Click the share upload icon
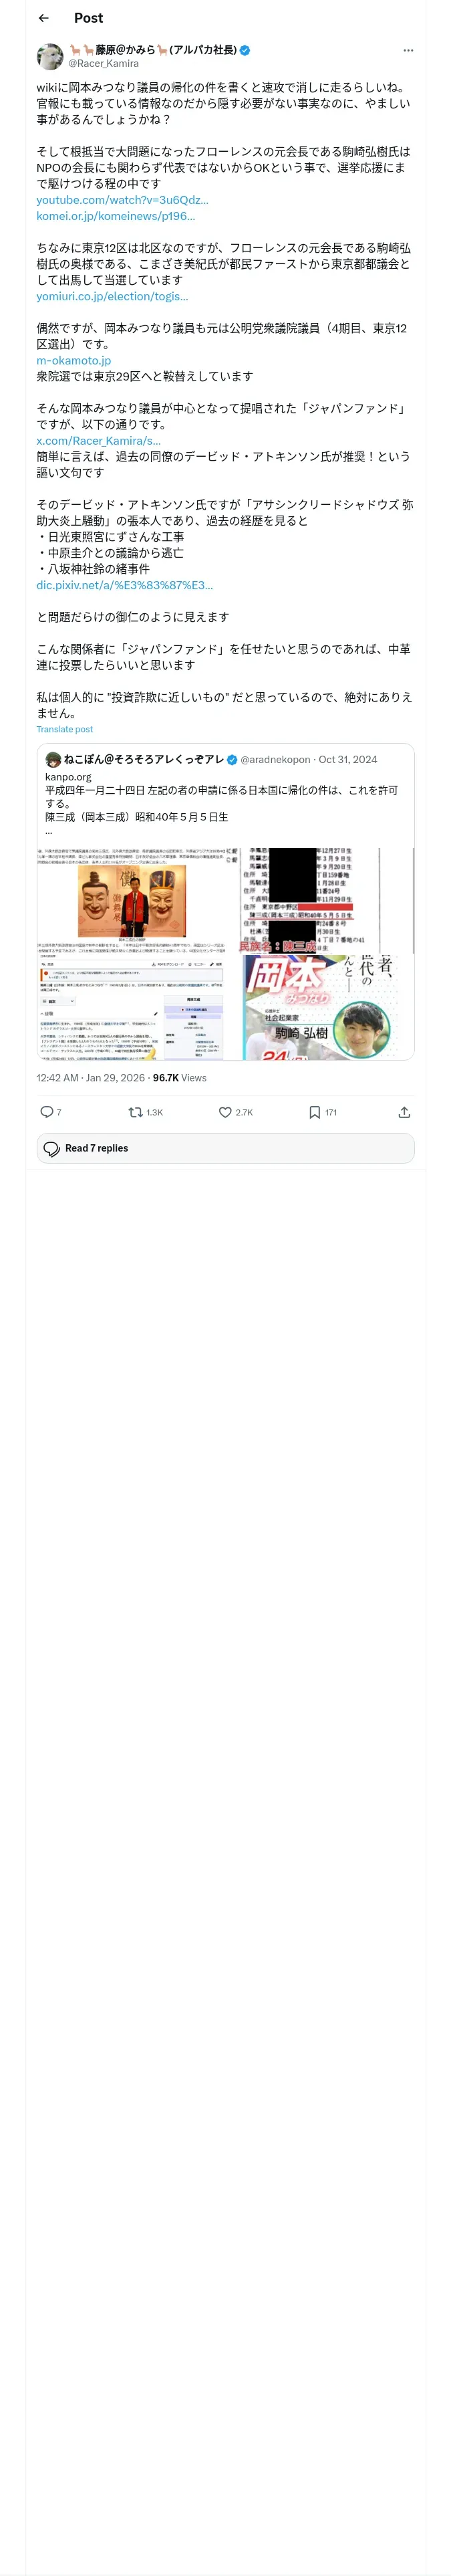Viewport: 451px width, 2576px height. click(404, 1111)
